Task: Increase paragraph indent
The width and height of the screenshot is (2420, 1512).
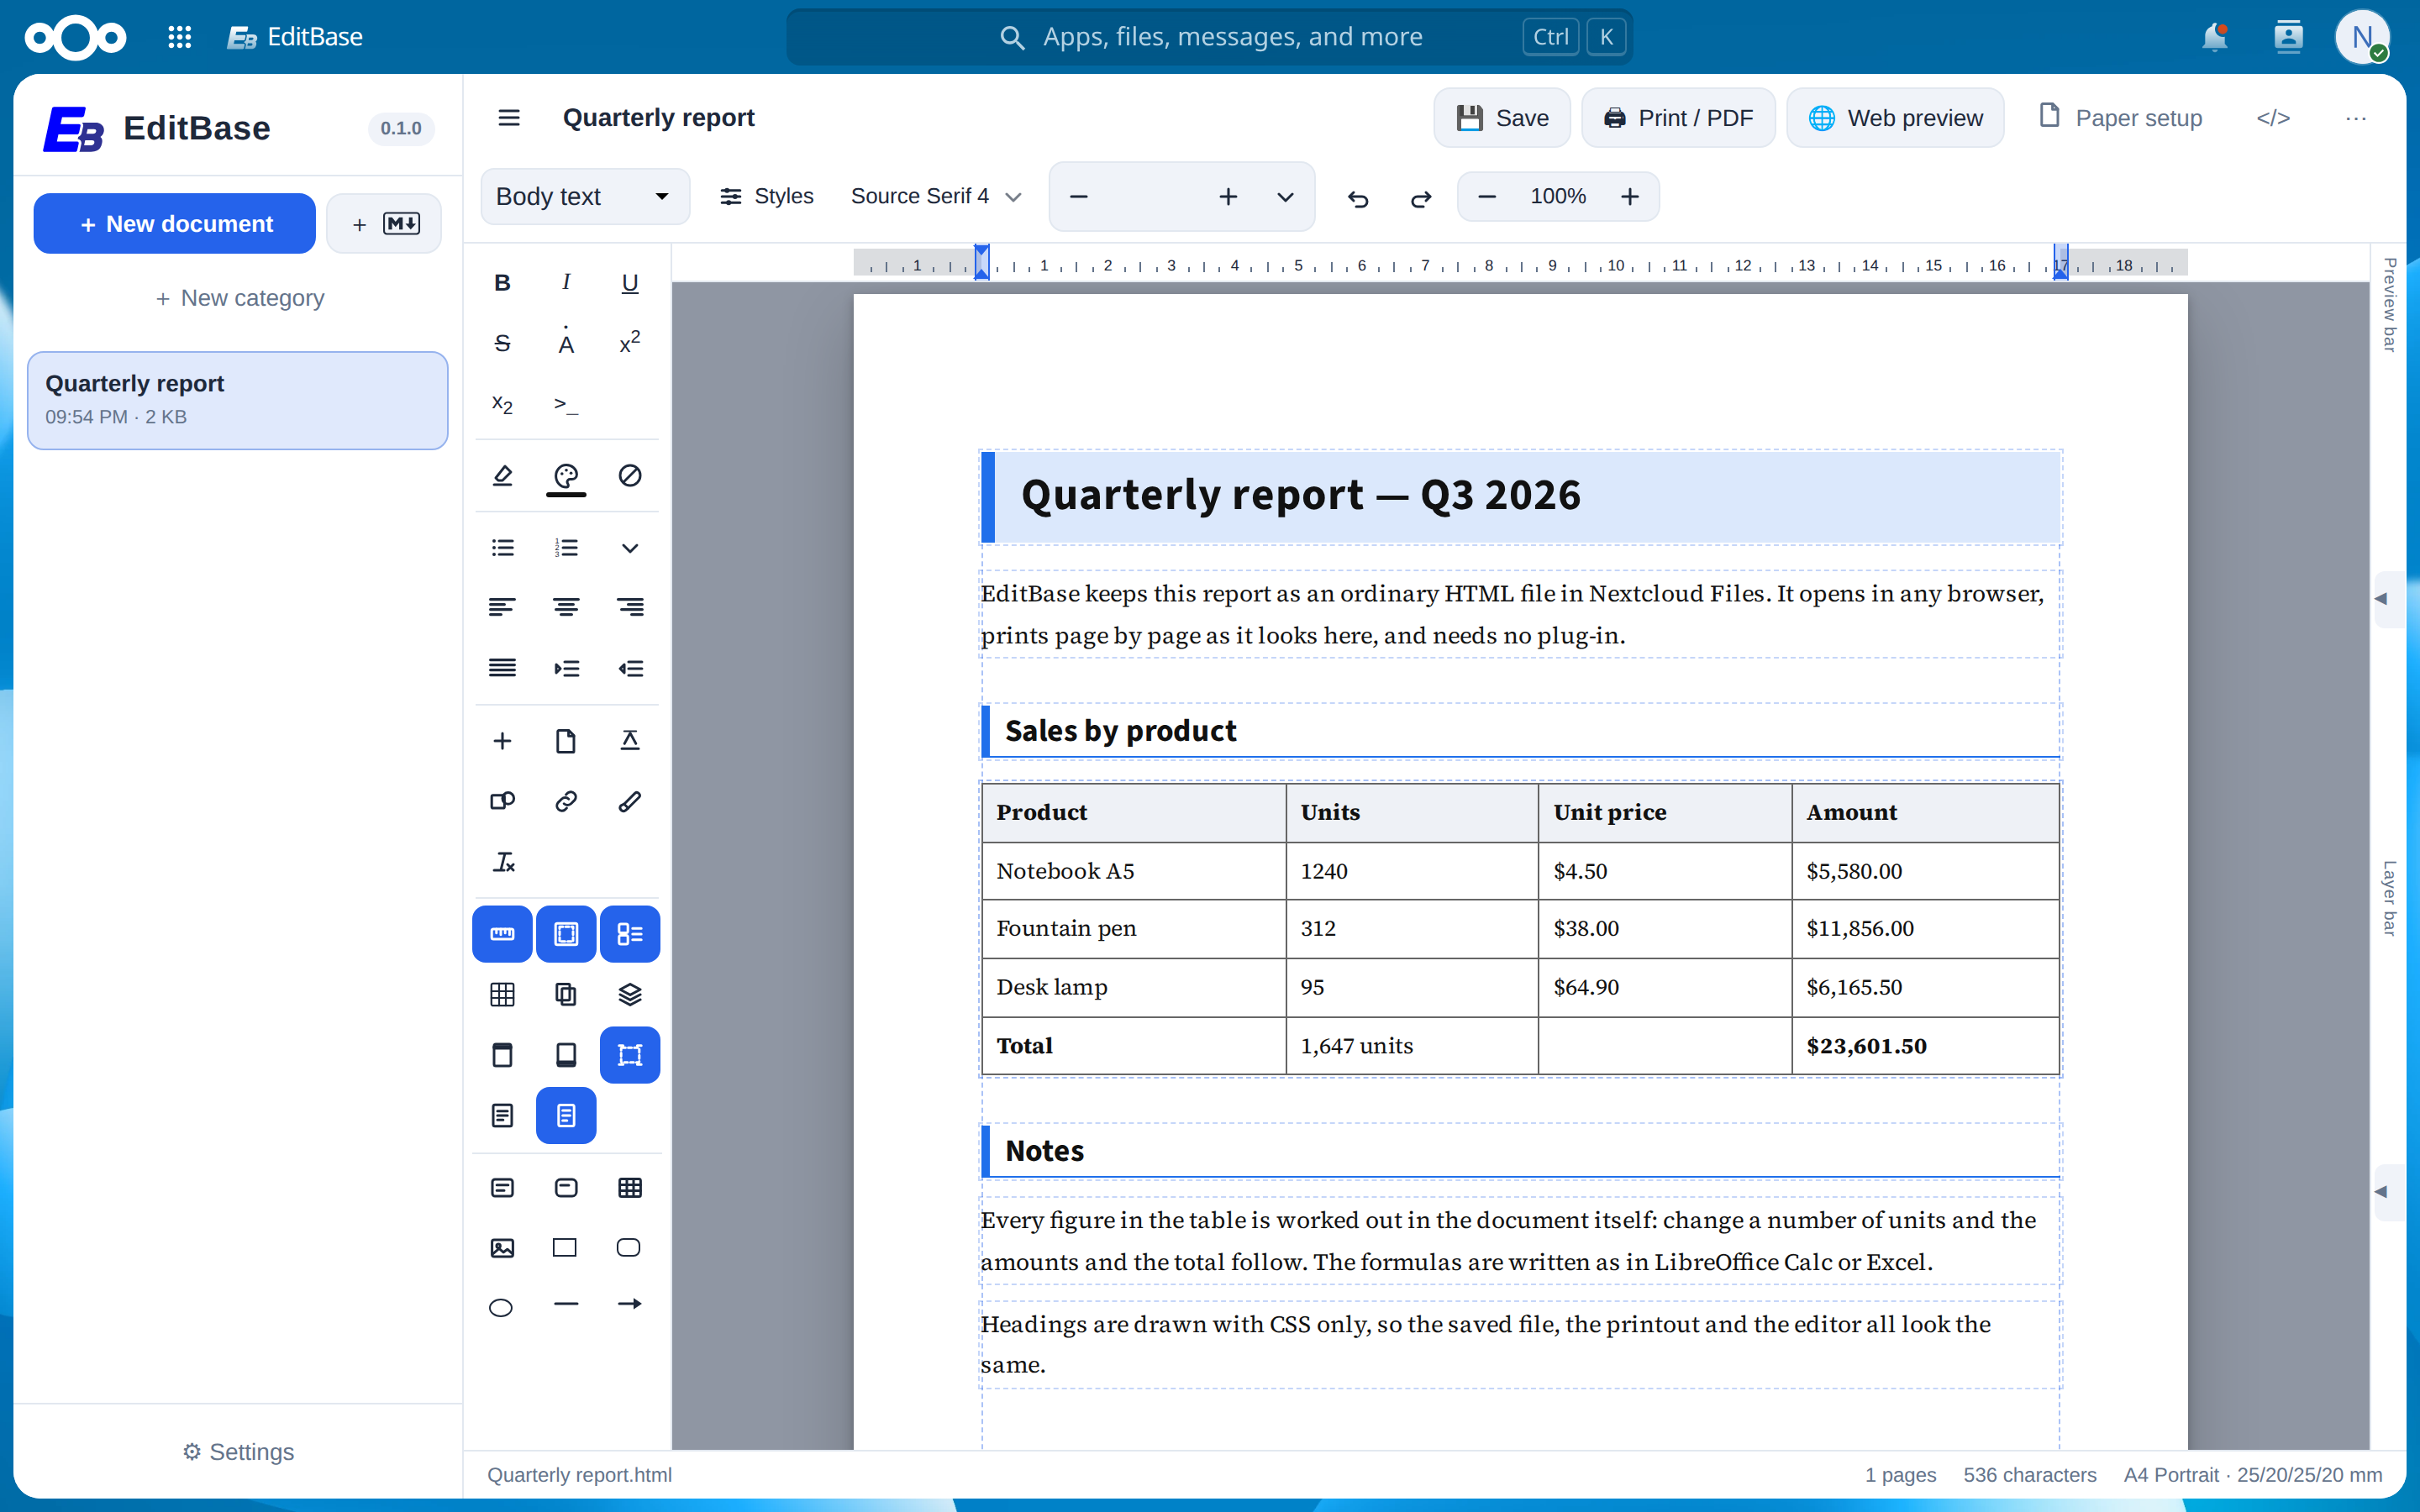Action: click(x=566, y=668)
